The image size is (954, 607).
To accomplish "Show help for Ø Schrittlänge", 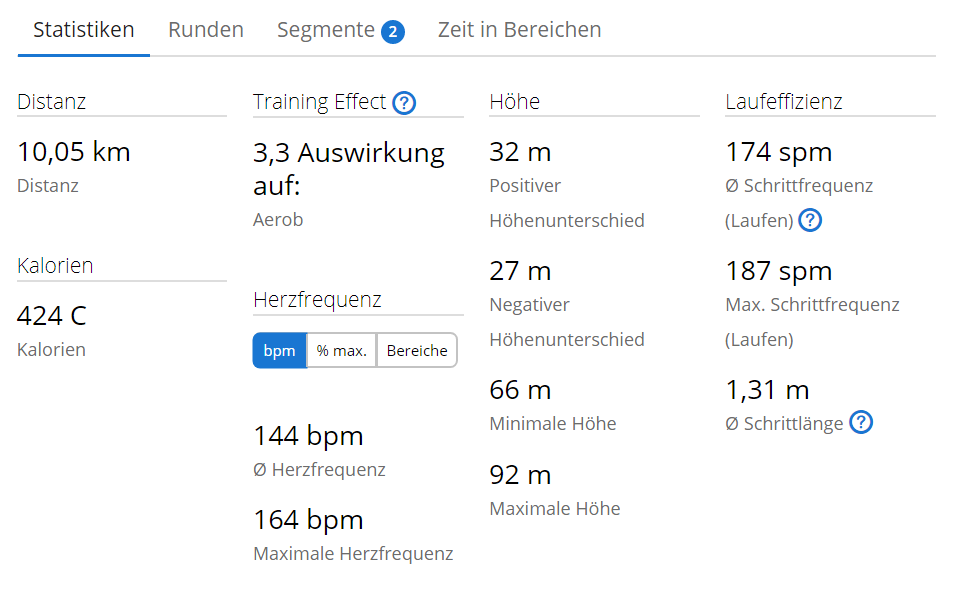I will click(861, 423).
